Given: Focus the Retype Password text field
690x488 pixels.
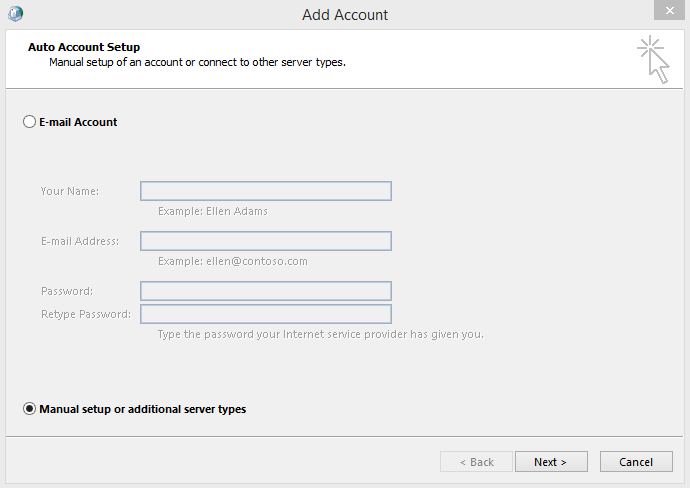Looking at the screenshot, I should (x=266, y=314).
